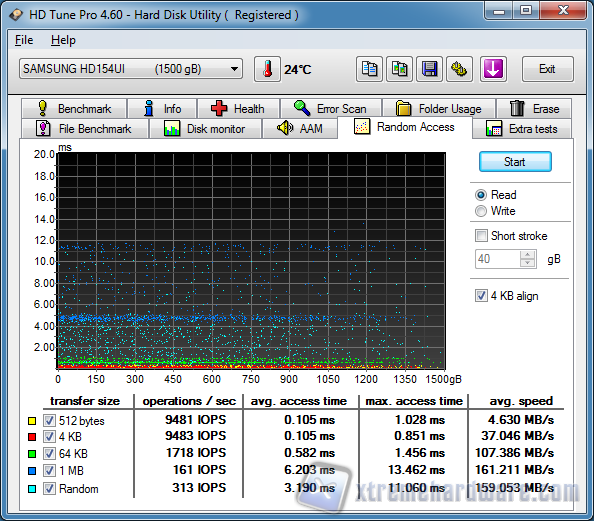This screenshot has width=594, height=521.
Task: Click the thermometer temperature icon
Action: pyautogui.click(x=267, y=69)
